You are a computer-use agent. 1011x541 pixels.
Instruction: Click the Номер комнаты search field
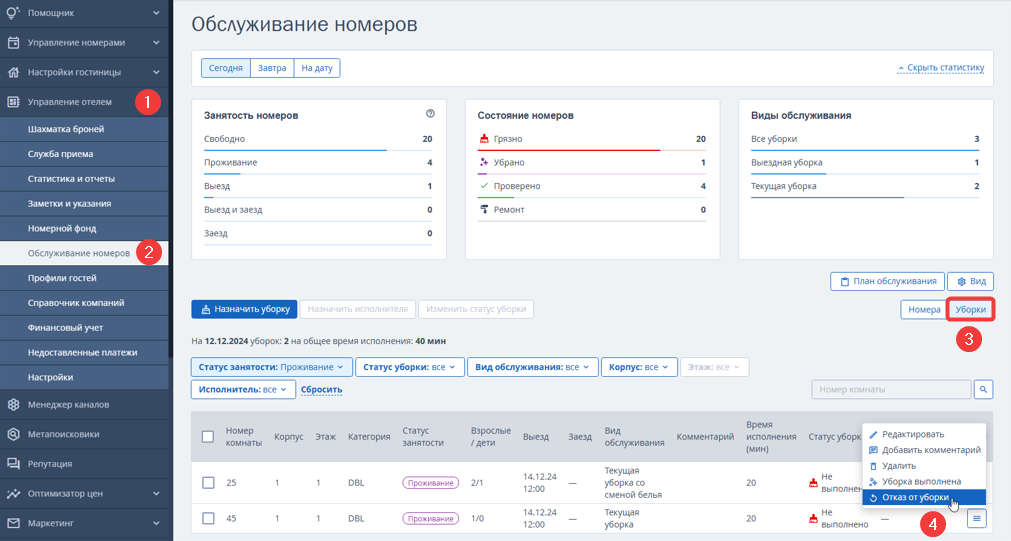(x=891, y=389)
